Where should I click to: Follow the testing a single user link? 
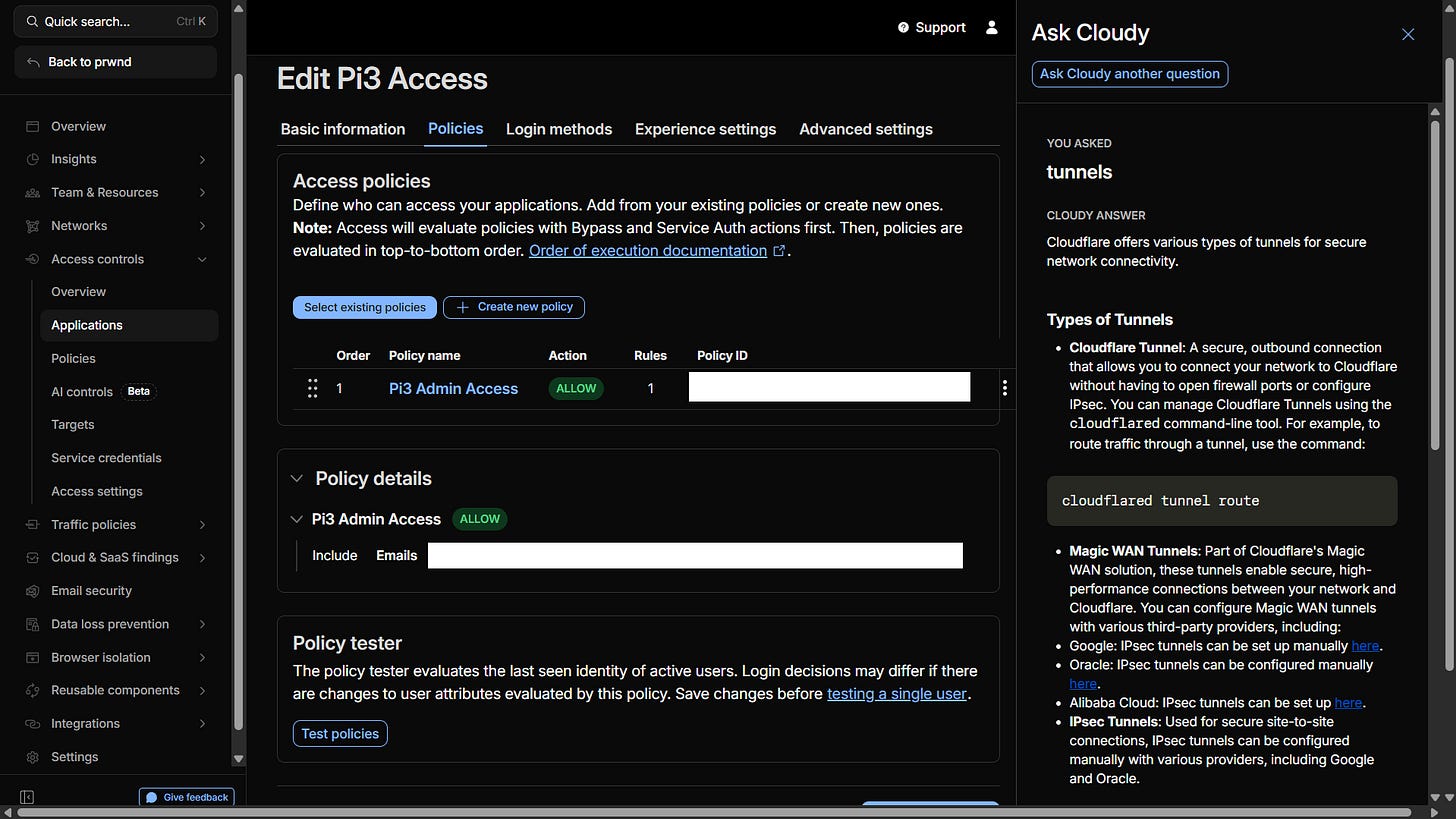pos(897,693)
